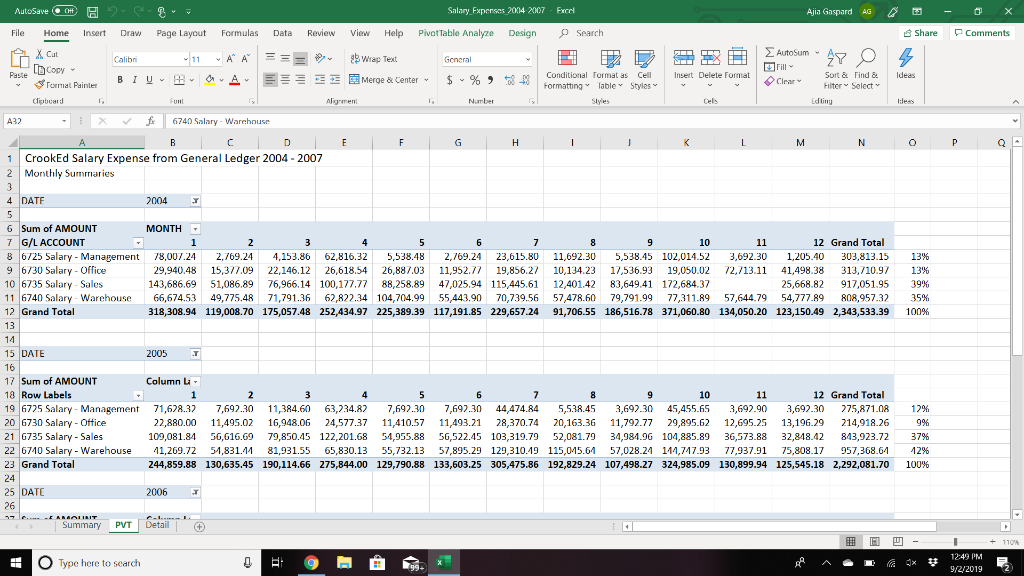
Task: Open the filter dropdown for DATE 2004
Action: coord(197,200)
